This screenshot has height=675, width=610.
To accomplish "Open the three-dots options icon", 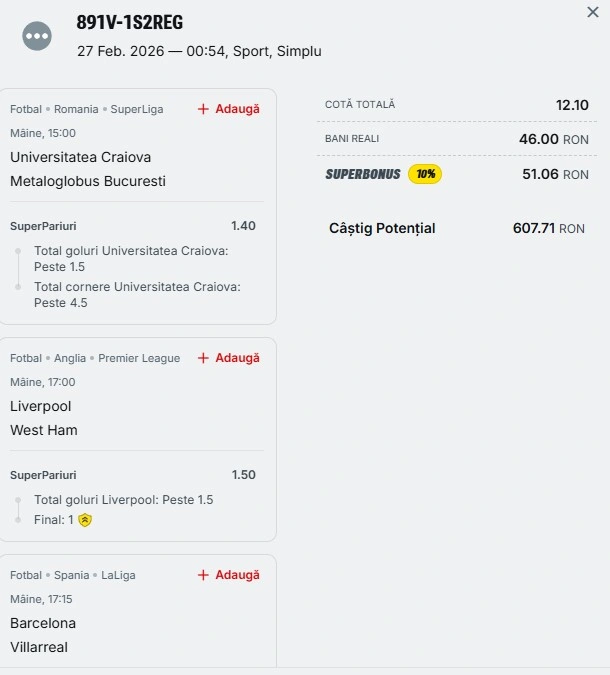I will 37,36.
